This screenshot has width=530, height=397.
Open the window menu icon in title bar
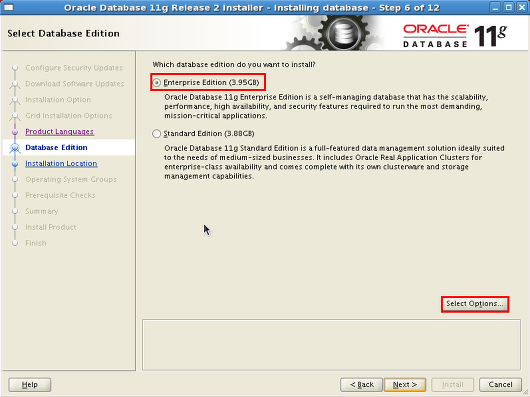[x=8, y=7]
